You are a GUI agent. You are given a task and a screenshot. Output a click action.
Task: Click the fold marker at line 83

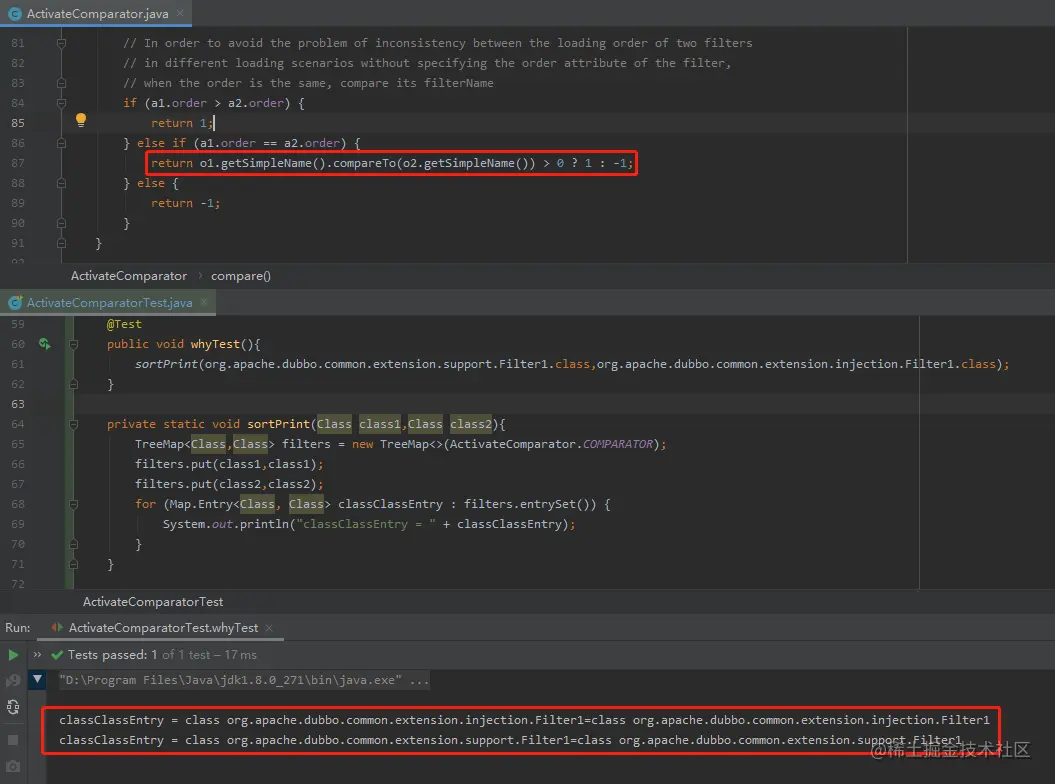(x=61, y=83)
